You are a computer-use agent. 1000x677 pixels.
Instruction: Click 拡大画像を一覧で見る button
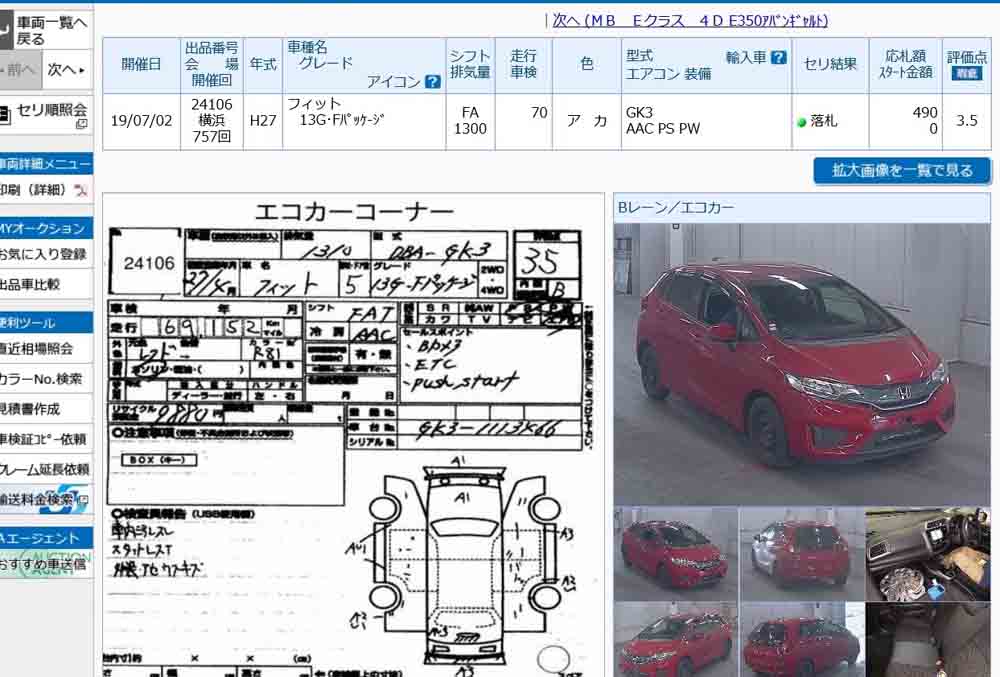[x=902, y=170]
